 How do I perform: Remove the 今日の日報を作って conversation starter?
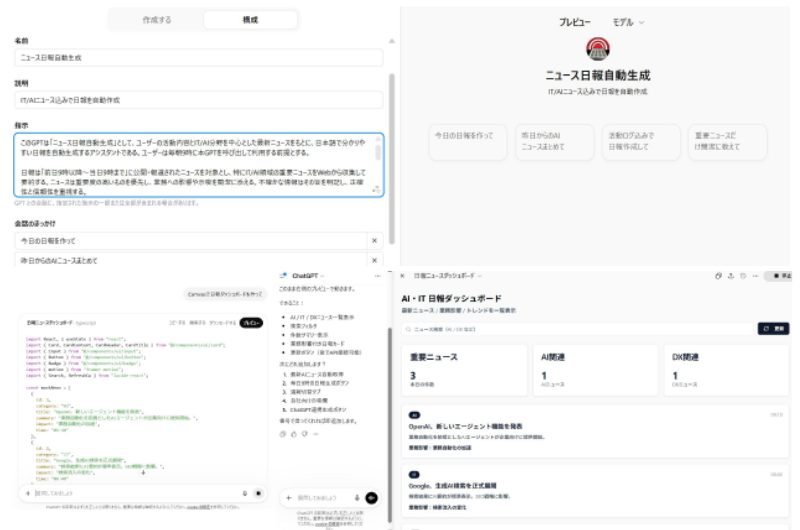coord(374,241)
